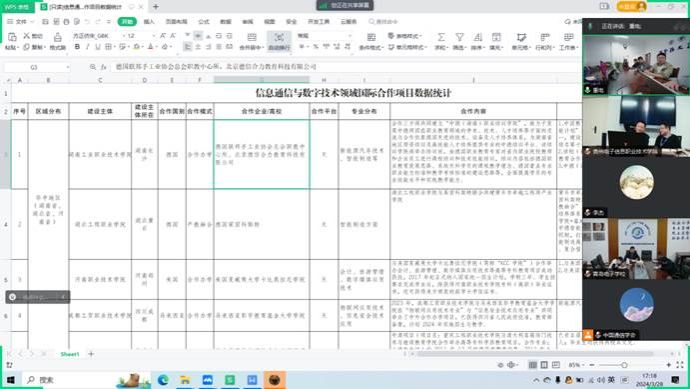Toggle Underline formatting

click(x=98, y=47)
